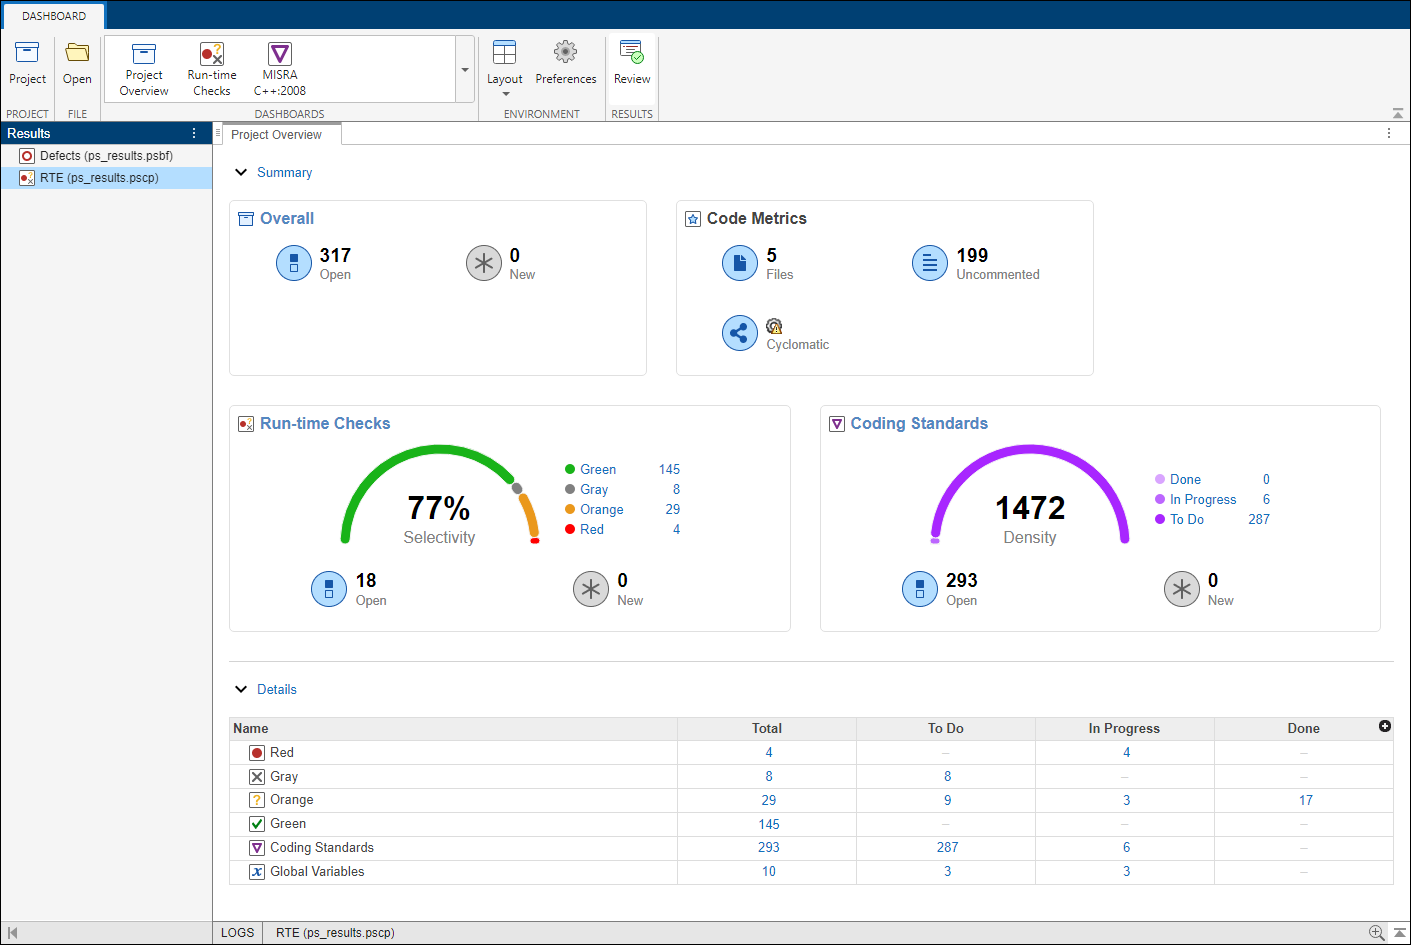The width and height of the screenshot is (1411, 945).
Task: Select the RTE (ps_results.pscp) tab at the bottom
Action: pyautogui.click(x=334, y=932)
